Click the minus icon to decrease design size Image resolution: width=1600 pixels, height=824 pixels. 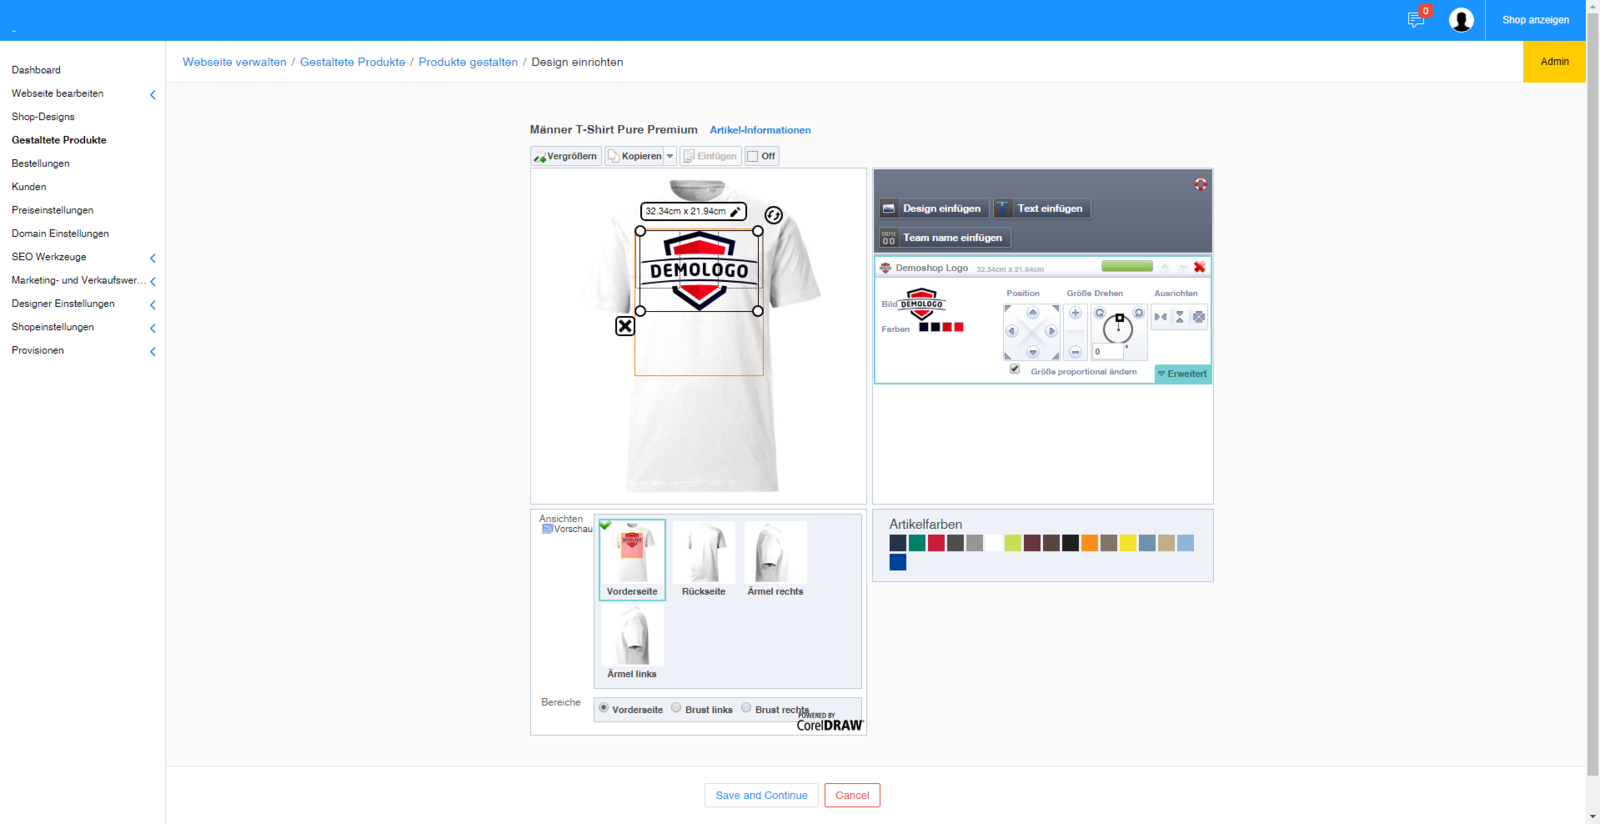click(x=1075, y=352)
